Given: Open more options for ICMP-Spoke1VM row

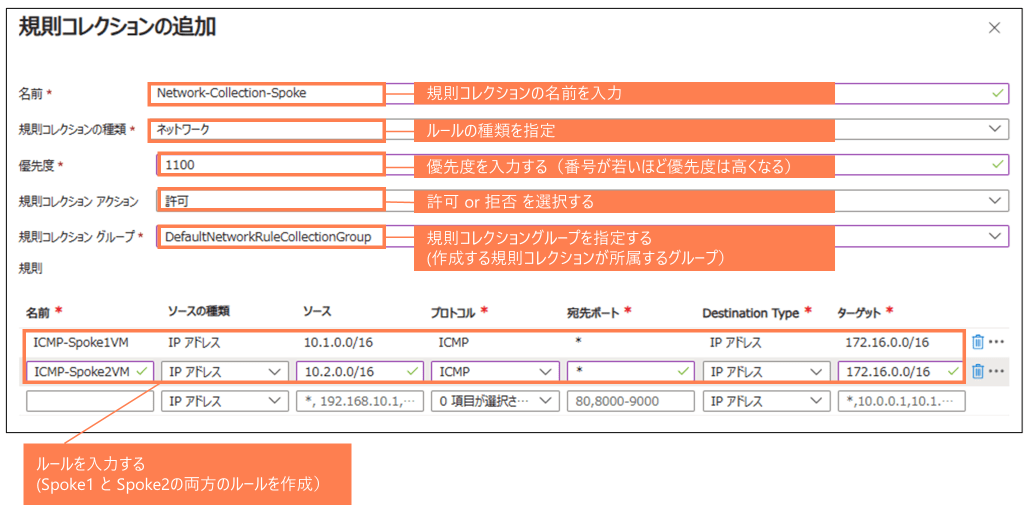Looking at the screenshot, I should tap(996, 342).
